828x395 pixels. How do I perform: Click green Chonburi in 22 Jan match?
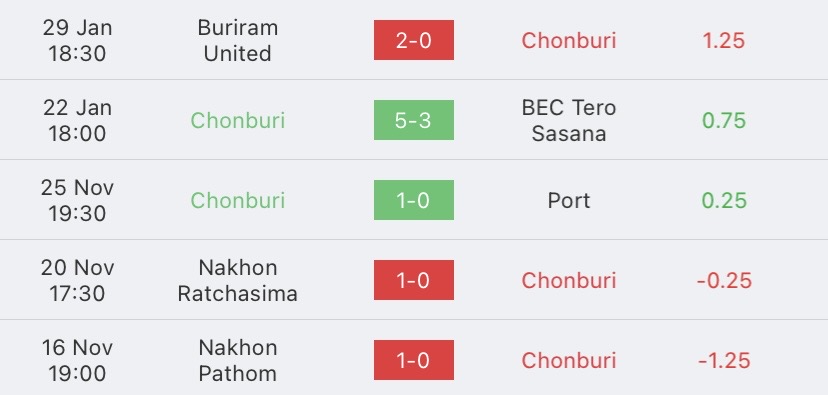238,120
